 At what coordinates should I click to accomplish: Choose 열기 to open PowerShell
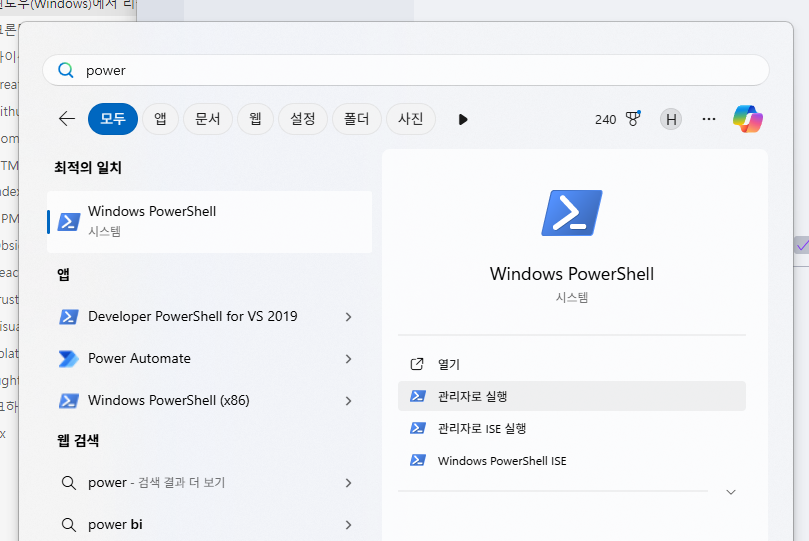572,364
